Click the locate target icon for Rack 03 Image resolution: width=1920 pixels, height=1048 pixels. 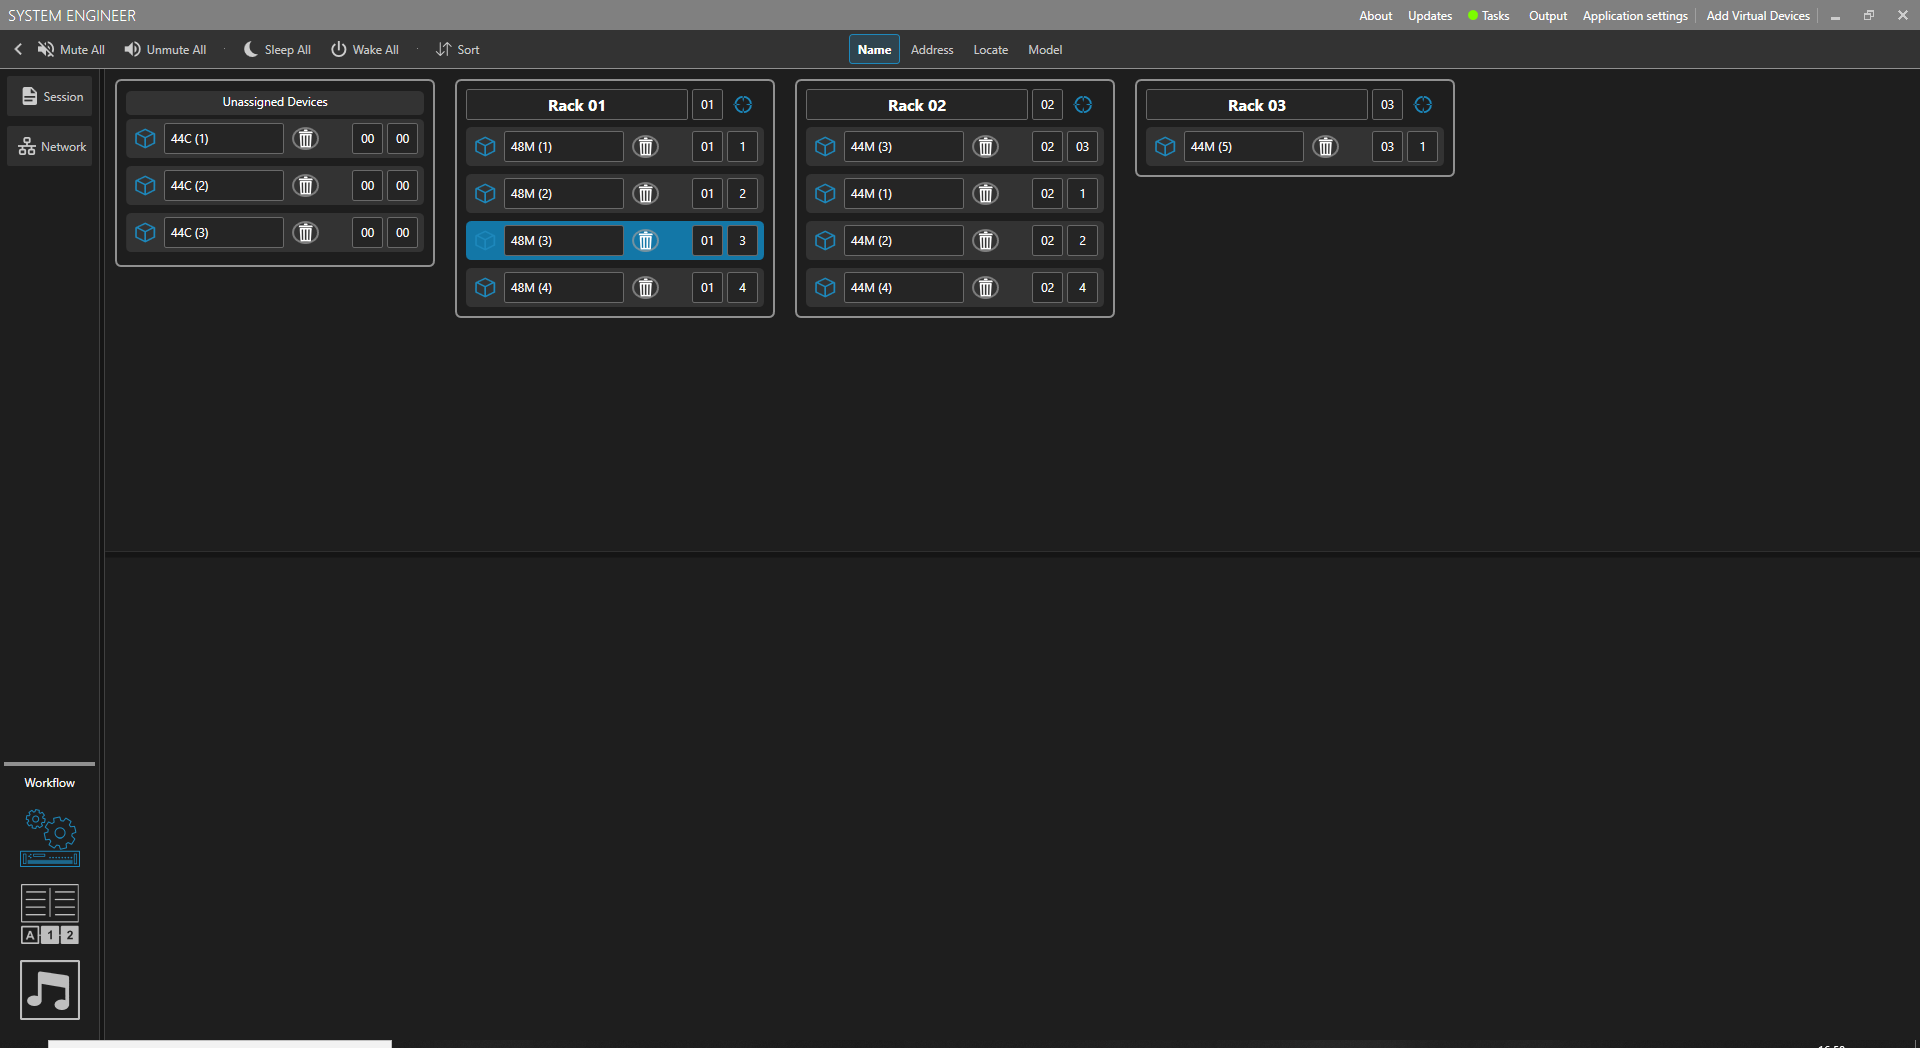click(x=1423, y=105)
